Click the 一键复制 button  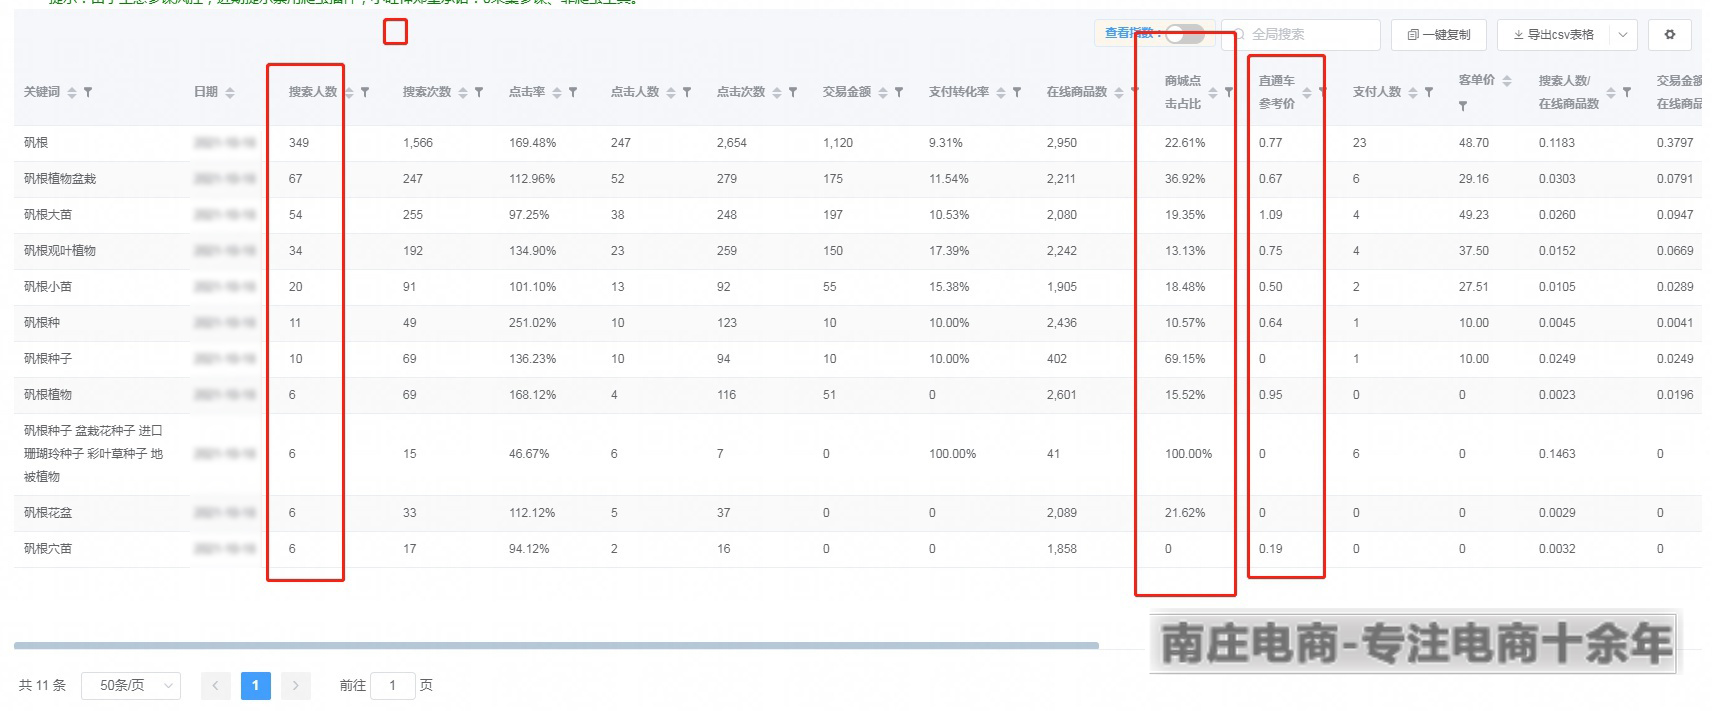click(x=1439, y=34)
